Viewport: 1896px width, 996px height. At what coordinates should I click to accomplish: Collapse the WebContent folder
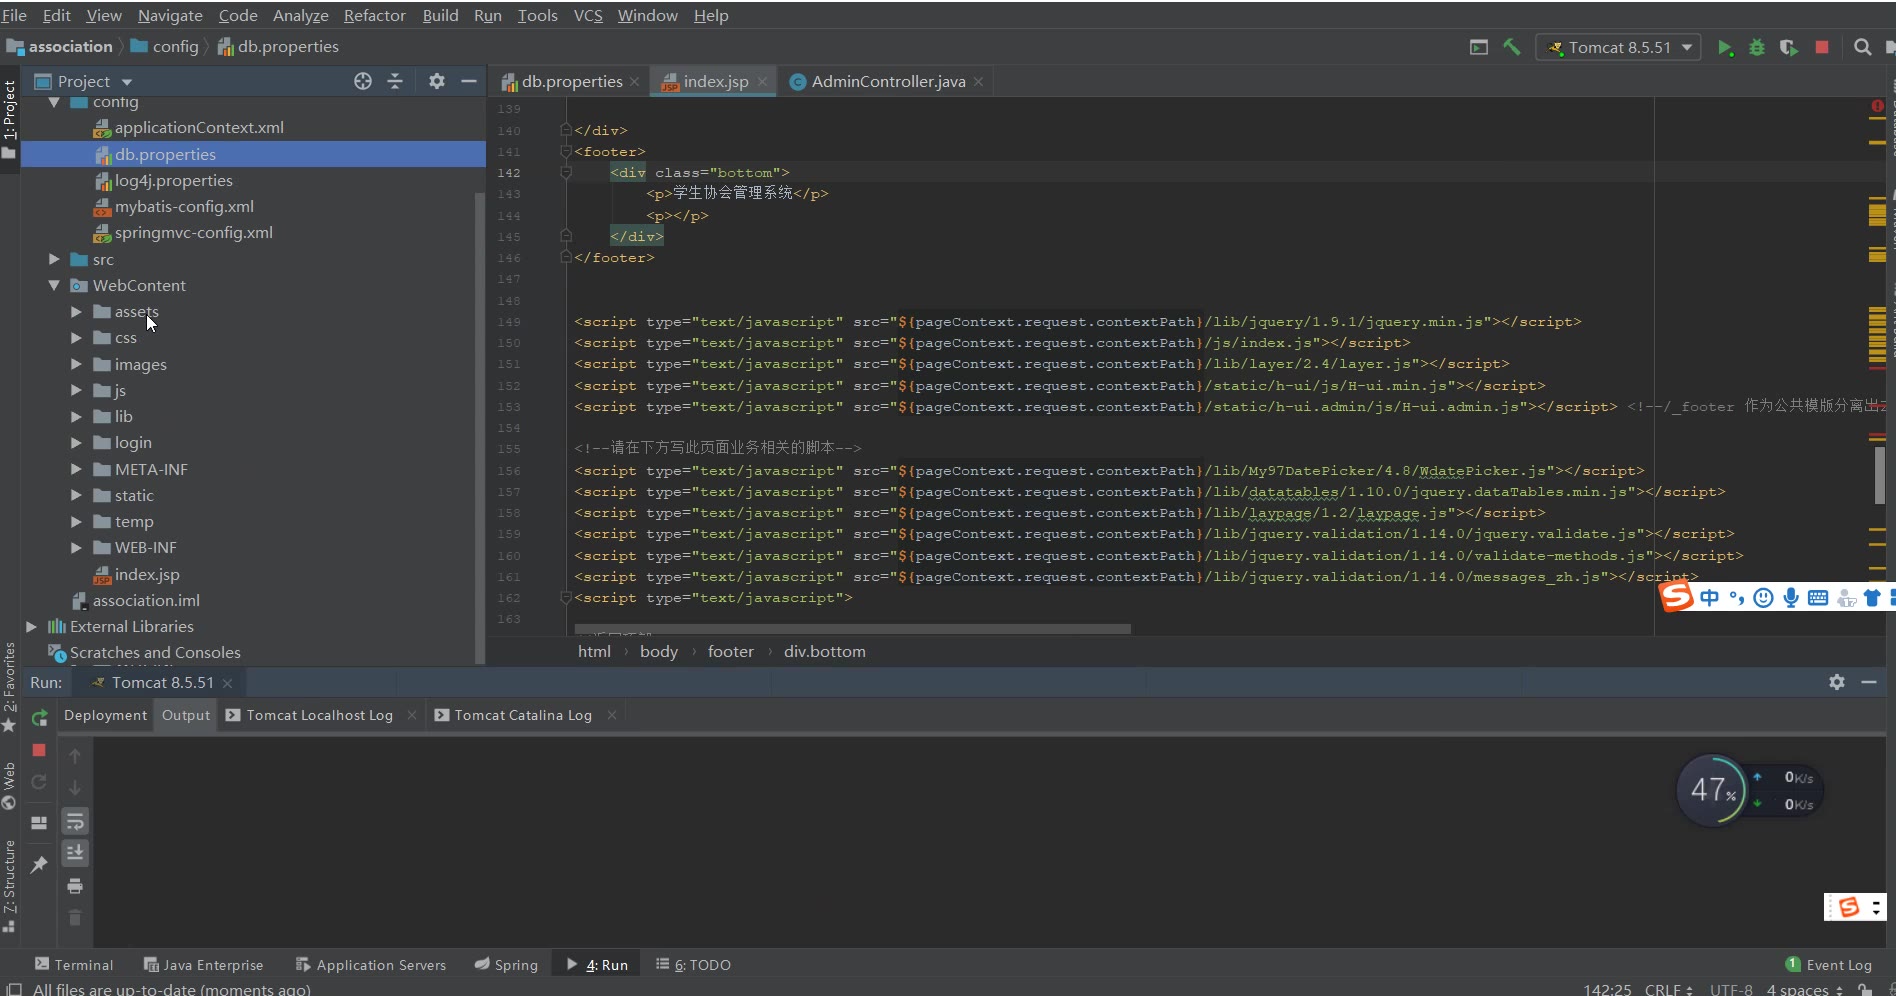(55, 285)
